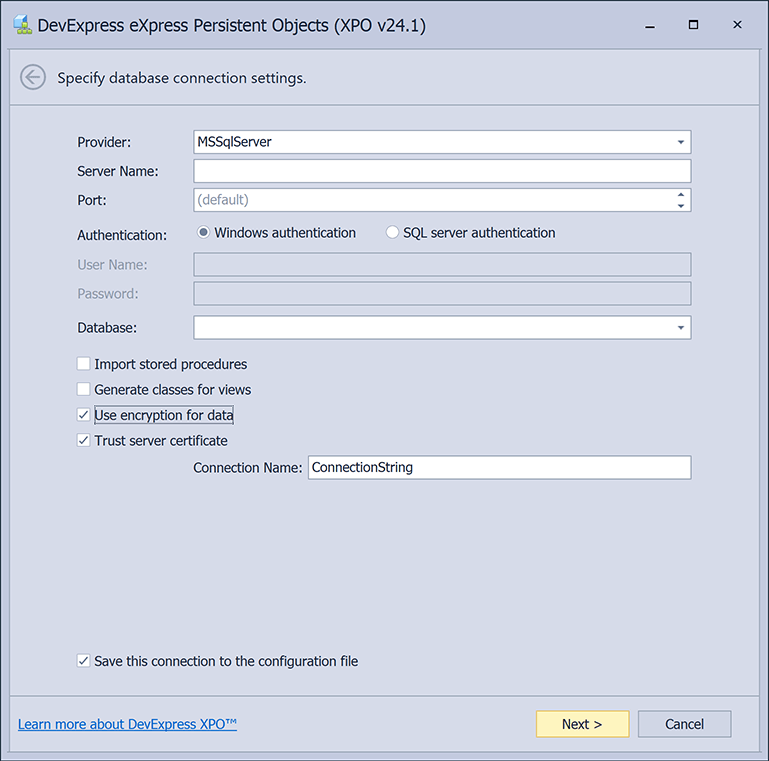Click the Connection Name text field
The image size is (769, 761).
tap(499, 467)
